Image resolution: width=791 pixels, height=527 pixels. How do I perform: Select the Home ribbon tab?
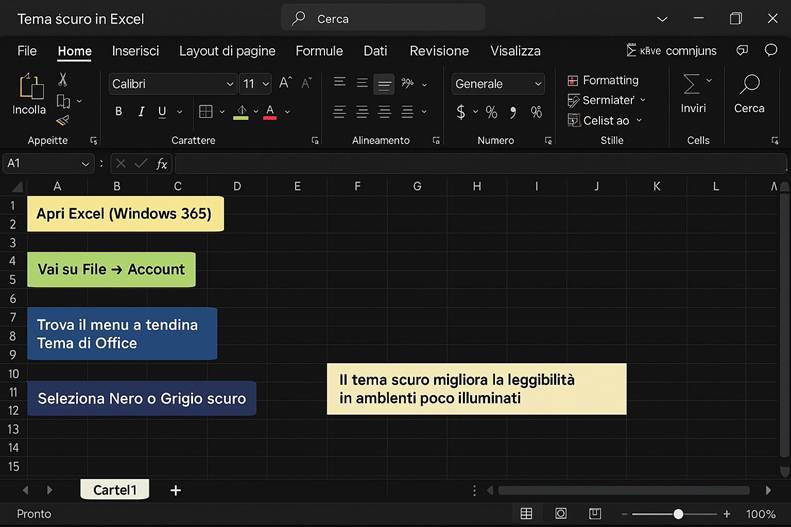point(75,51)
